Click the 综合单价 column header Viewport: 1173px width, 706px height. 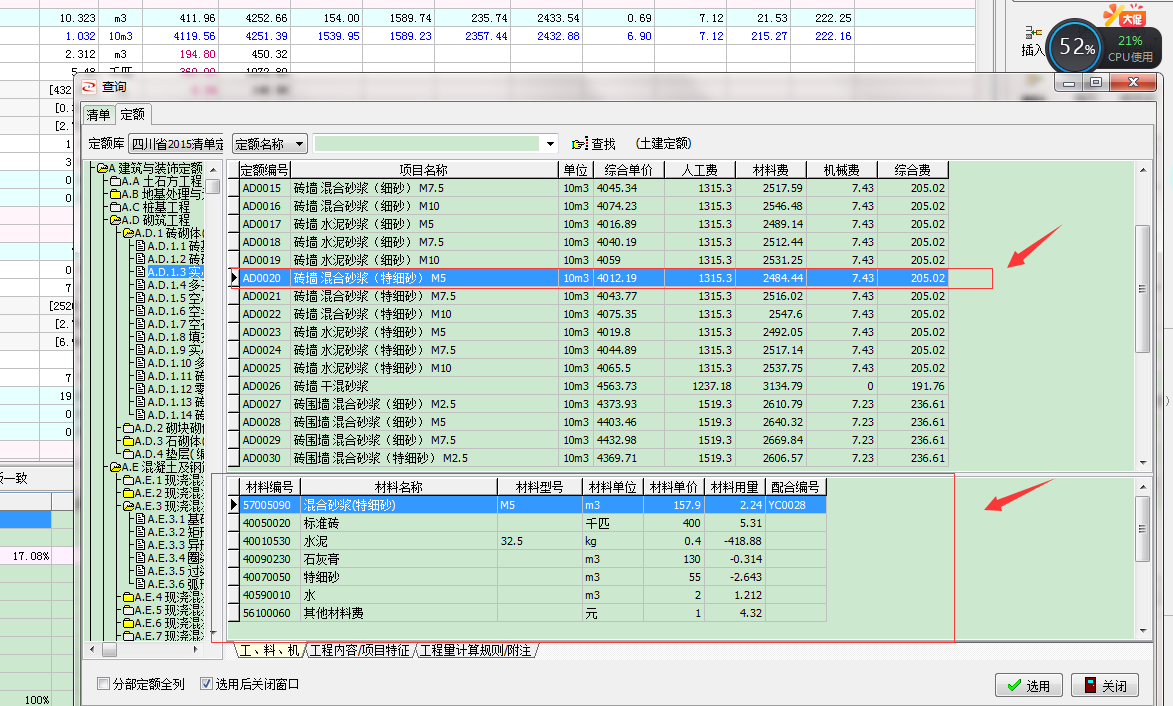click(628, 170)
